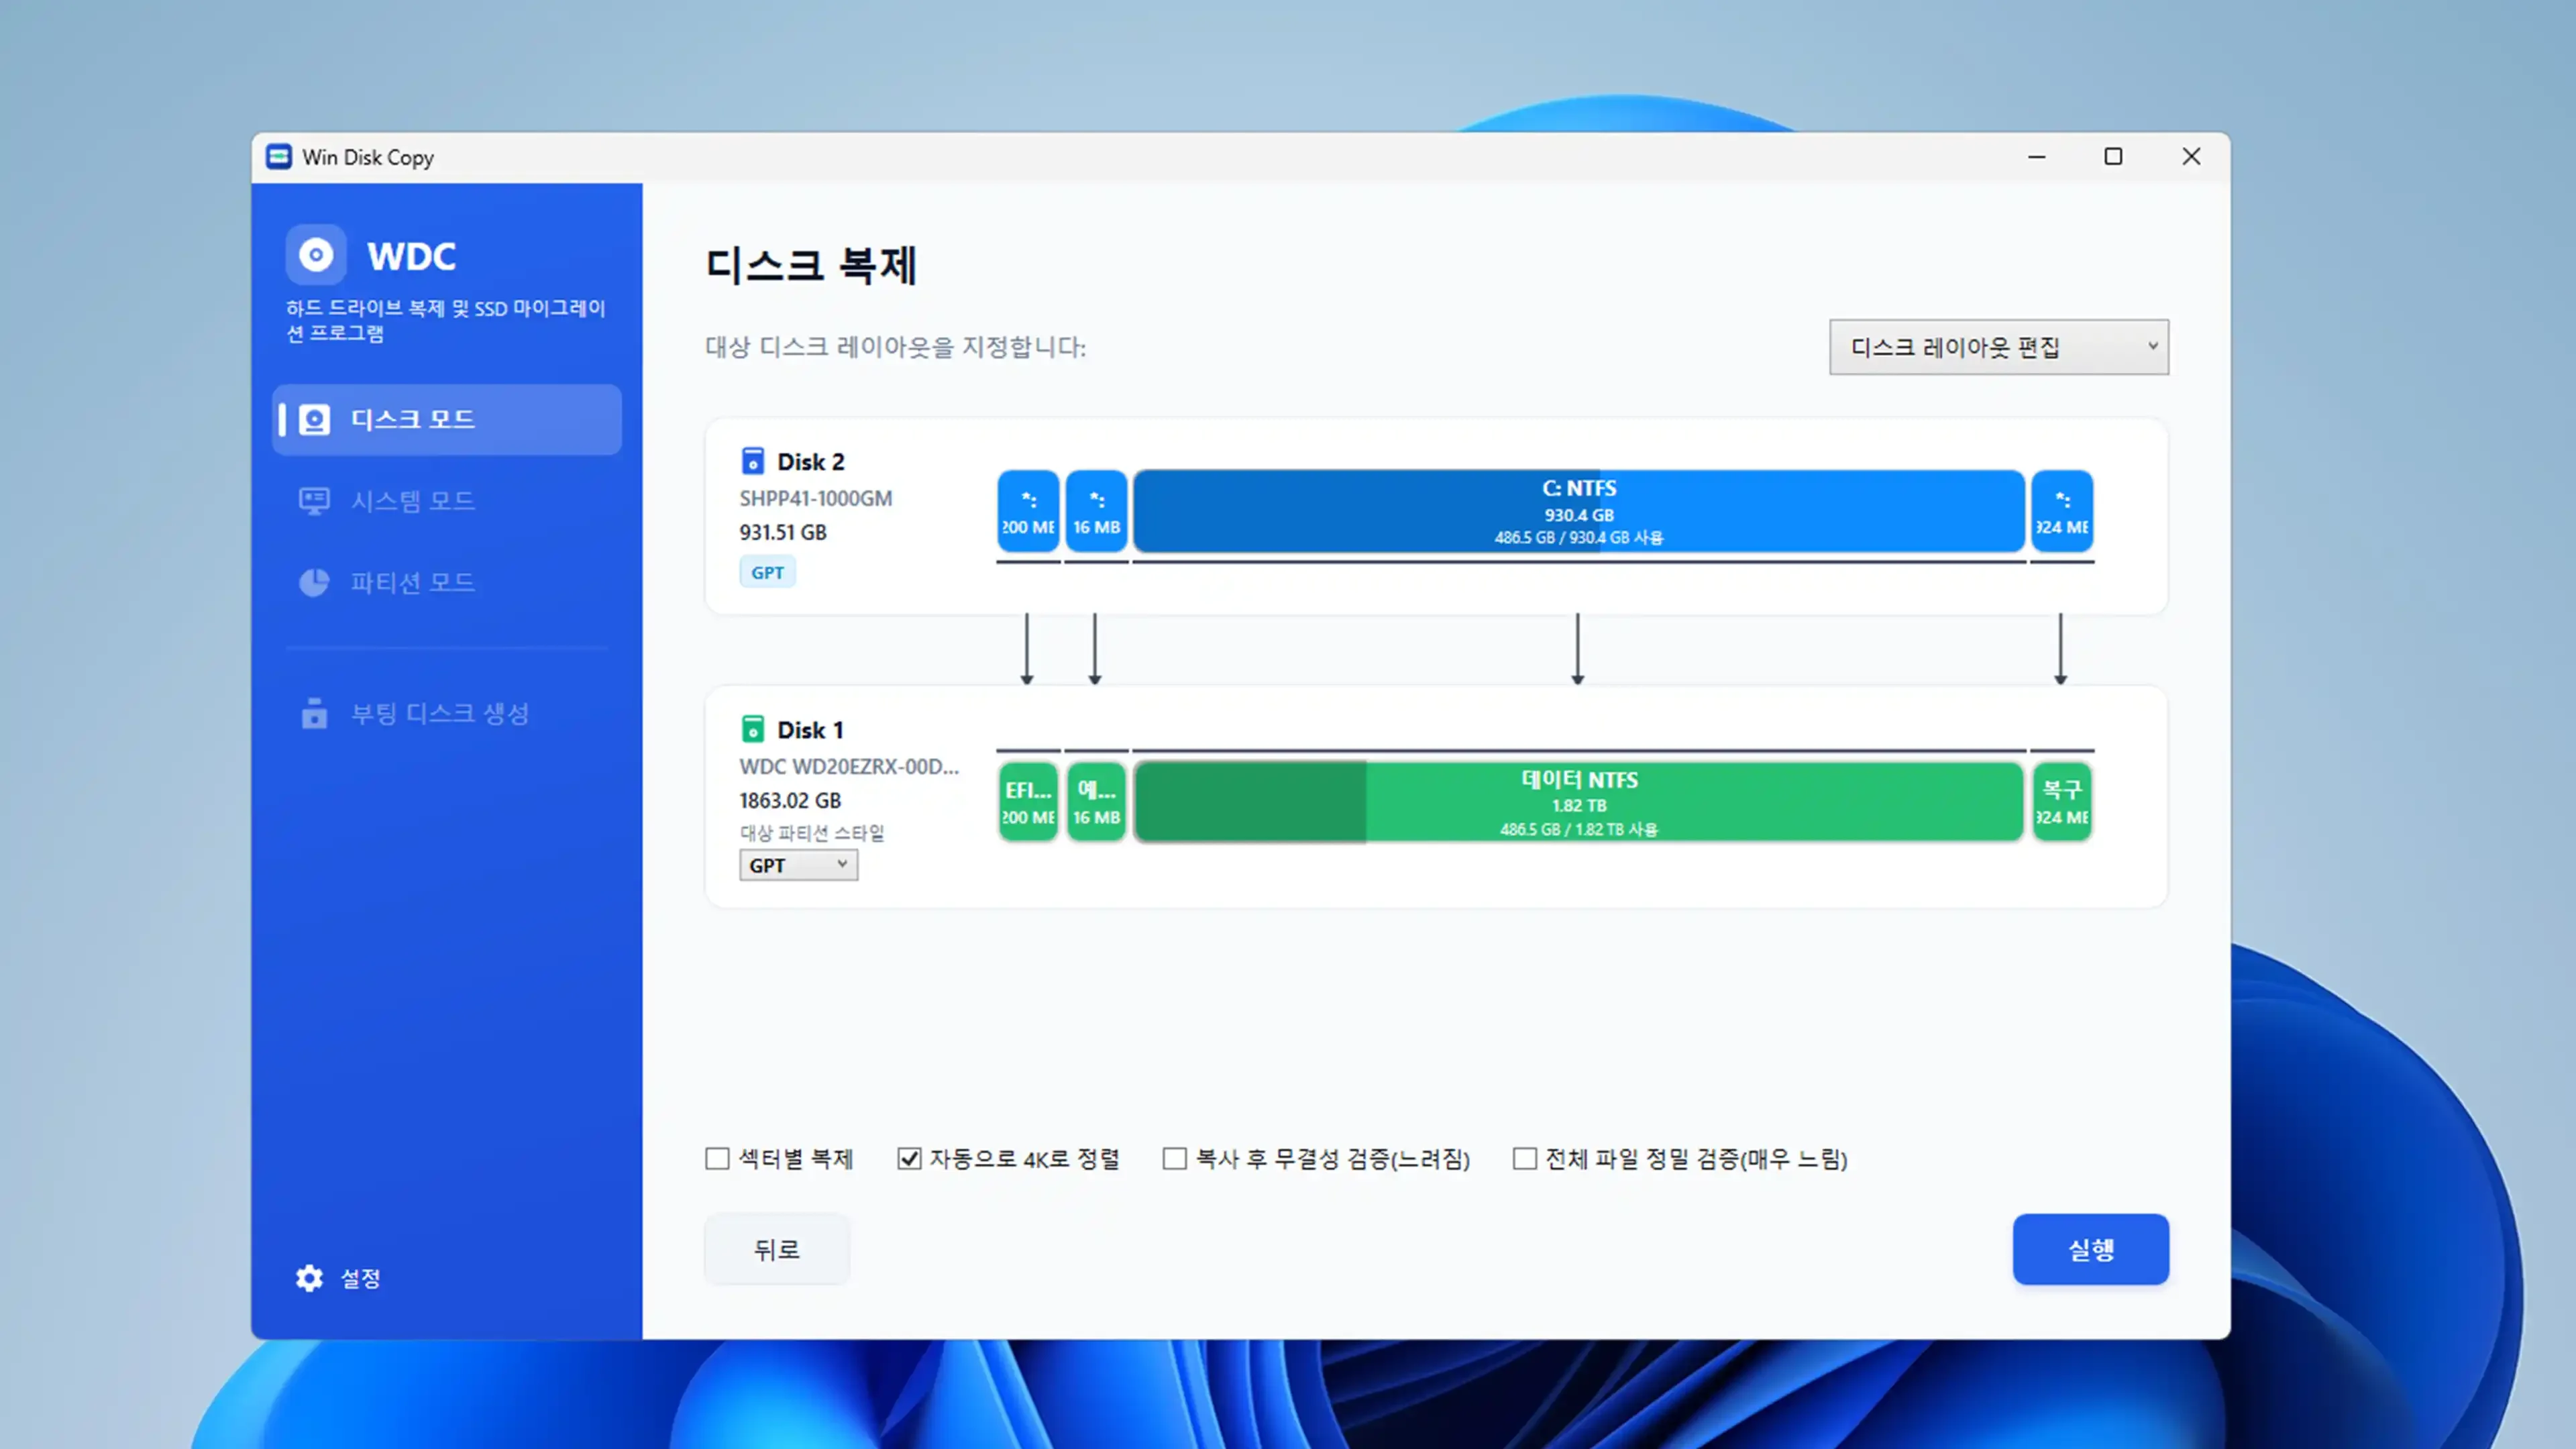Enable 복사 후 무결성 검증(느려짐)
This screenshot has width=2576, height=1449.
pyautogui.click(x=1175, y=1158)
